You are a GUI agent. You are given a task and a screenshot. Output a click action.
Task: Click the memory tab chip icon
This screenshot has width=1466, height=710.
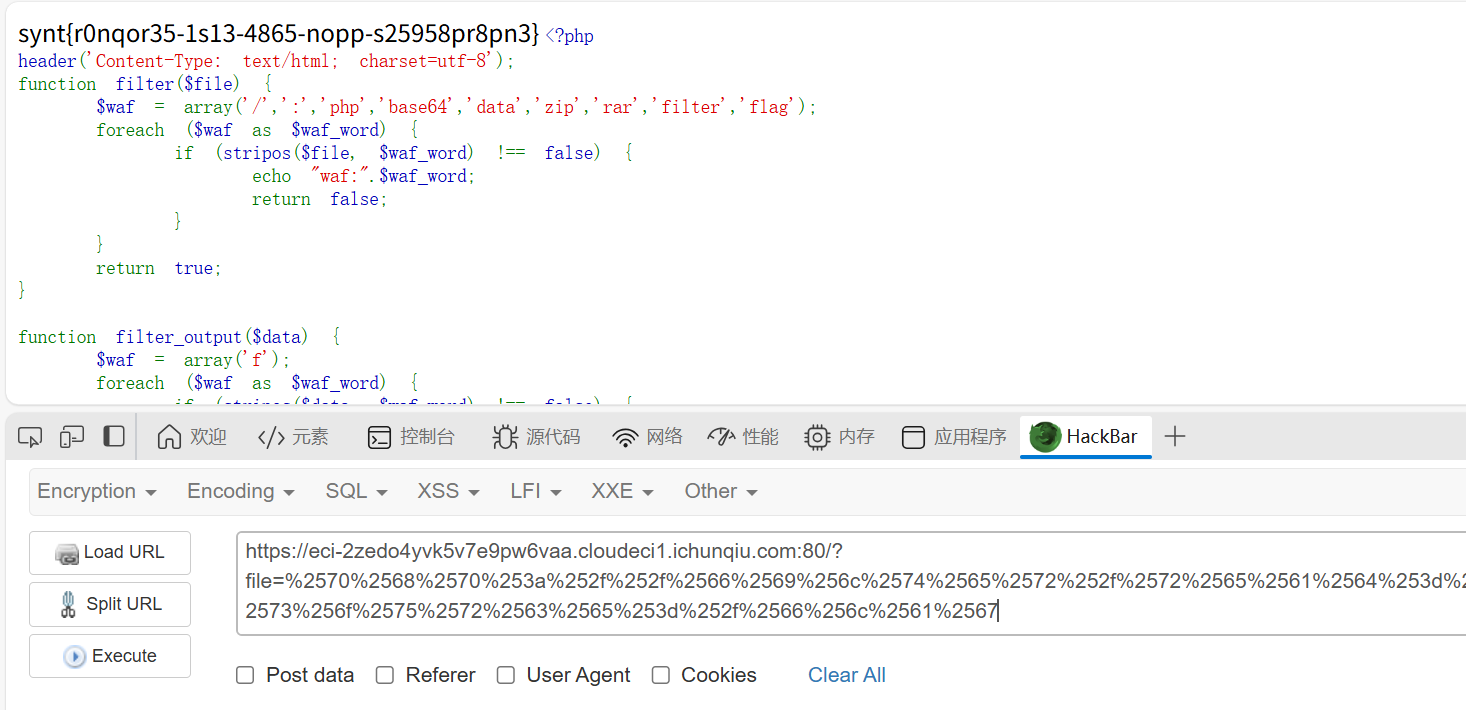tap(817, 437)
